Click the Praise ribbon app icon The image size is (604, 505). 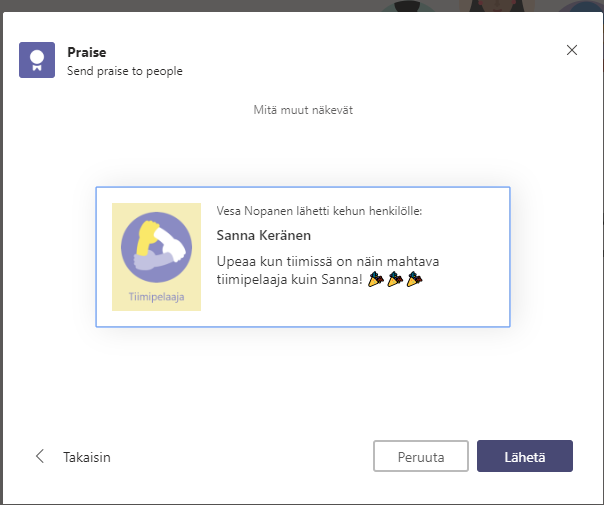[x=37, y=60]
